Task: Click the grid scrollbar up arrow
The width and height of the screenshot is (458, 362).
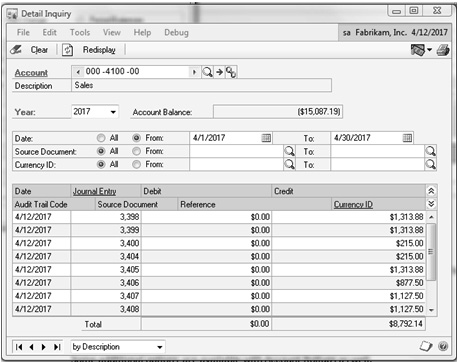Action: [x=431, y=217]
